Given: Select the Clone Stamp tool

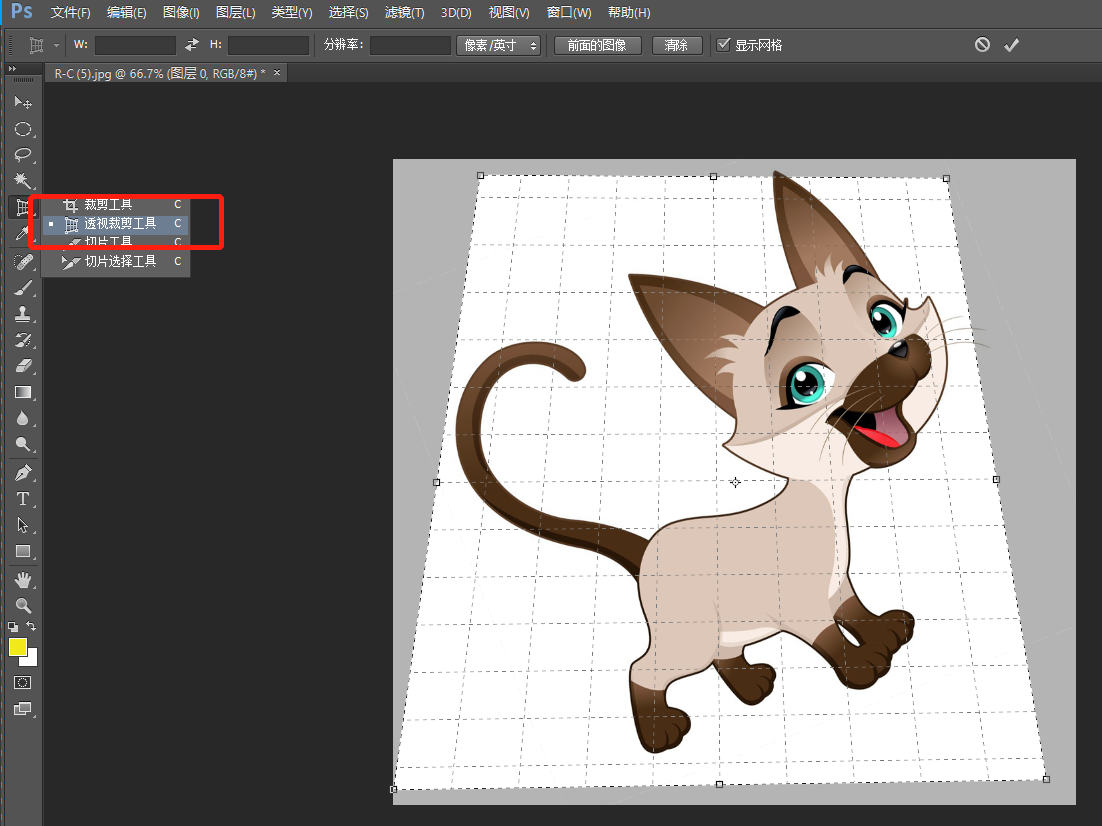Looking at the screenshot, I should 22,314.
